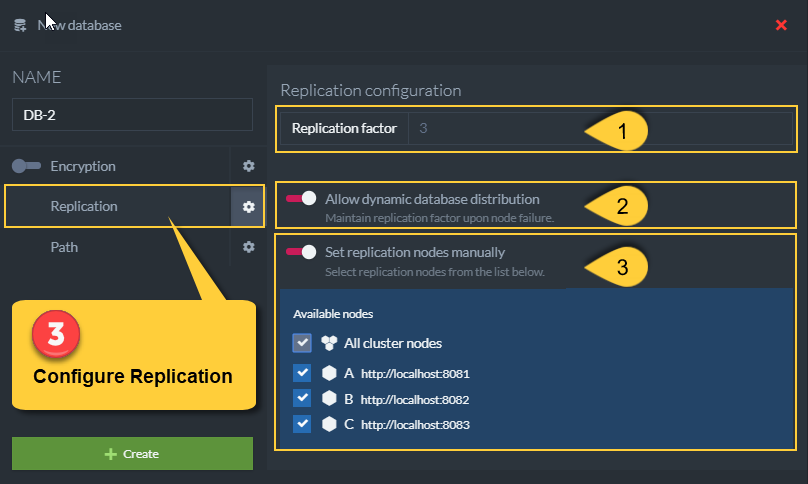808x484 pixels.
Task: Toggle the All cluster nodes checkbox
Action: [302, 343]
